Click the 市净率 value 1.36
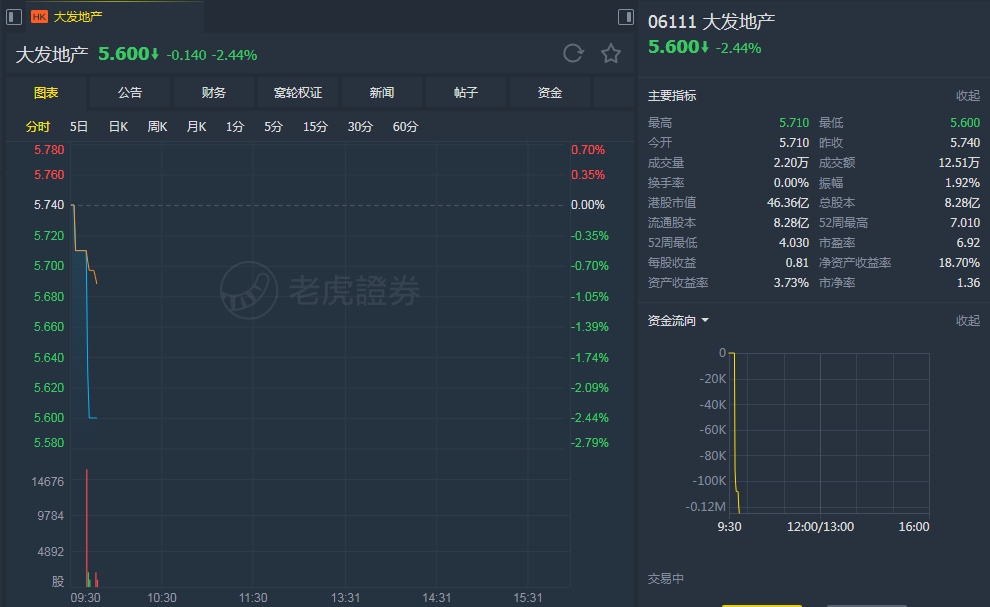This screenshot has width=990, height=607. [x=969, y=283]
